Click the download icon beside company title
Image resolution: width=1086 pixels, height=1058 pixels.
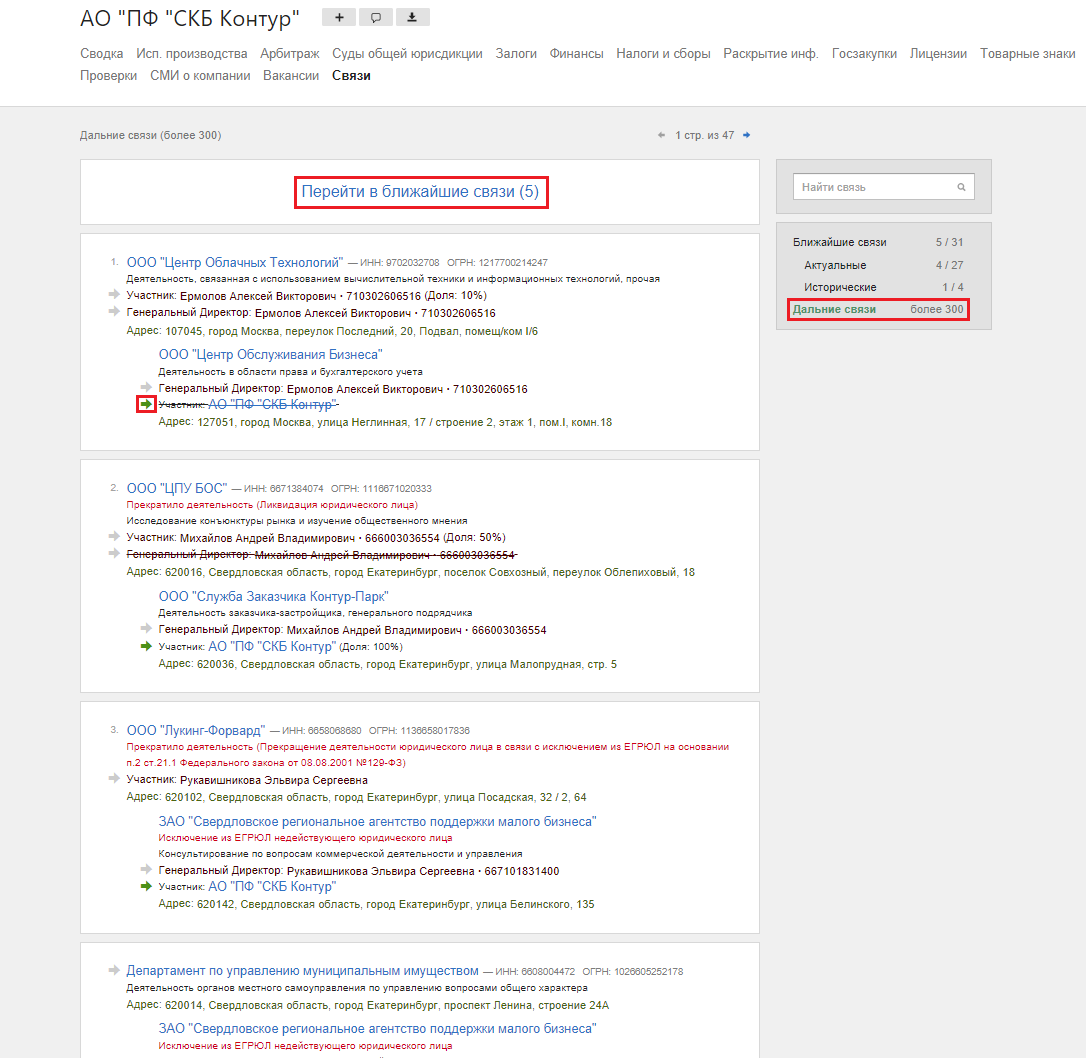(x=412, y=17)
